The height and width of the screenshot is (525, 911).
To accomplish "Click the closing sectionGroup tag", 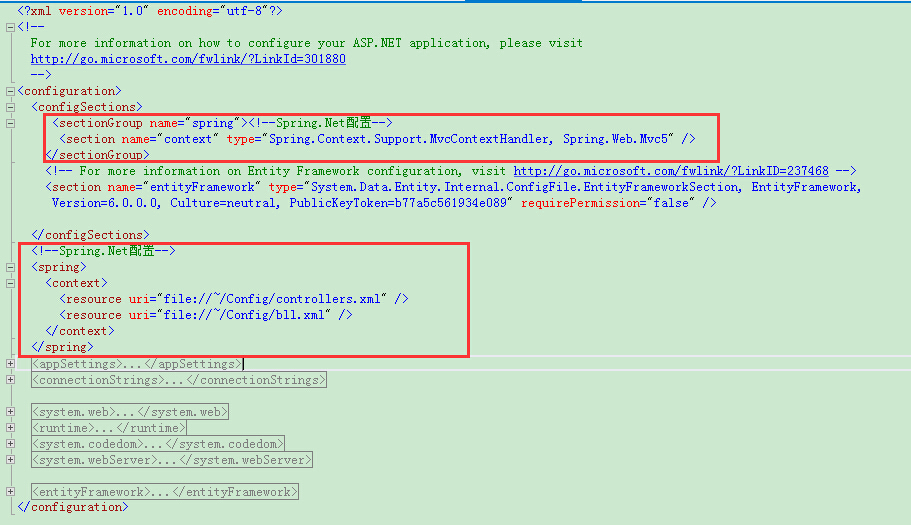I will coord(97,155).
